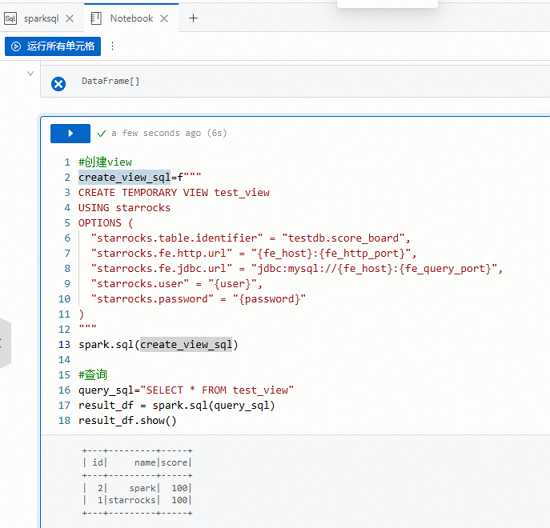The width and height of the screenshot is (550, 528).
Task: Click line number 13 in the gutter
Action: pos(64,345)
